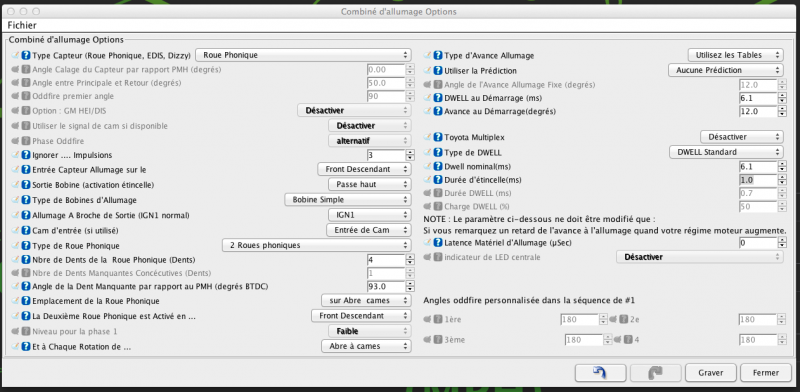Open Utilisez les Tables dropdown

coord(735,55)
